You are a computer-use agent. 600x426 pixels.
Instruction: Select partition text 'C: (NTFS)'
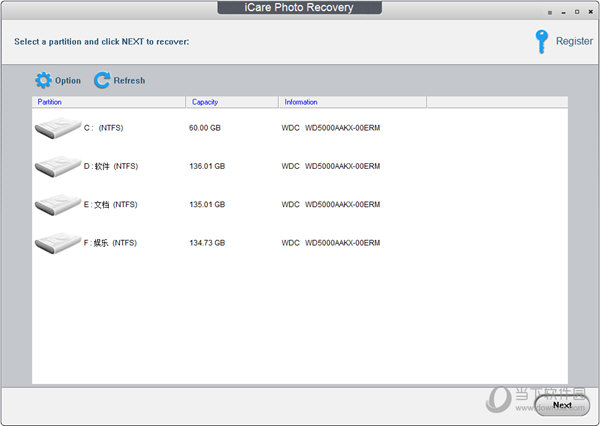click(x=104, y=128)
